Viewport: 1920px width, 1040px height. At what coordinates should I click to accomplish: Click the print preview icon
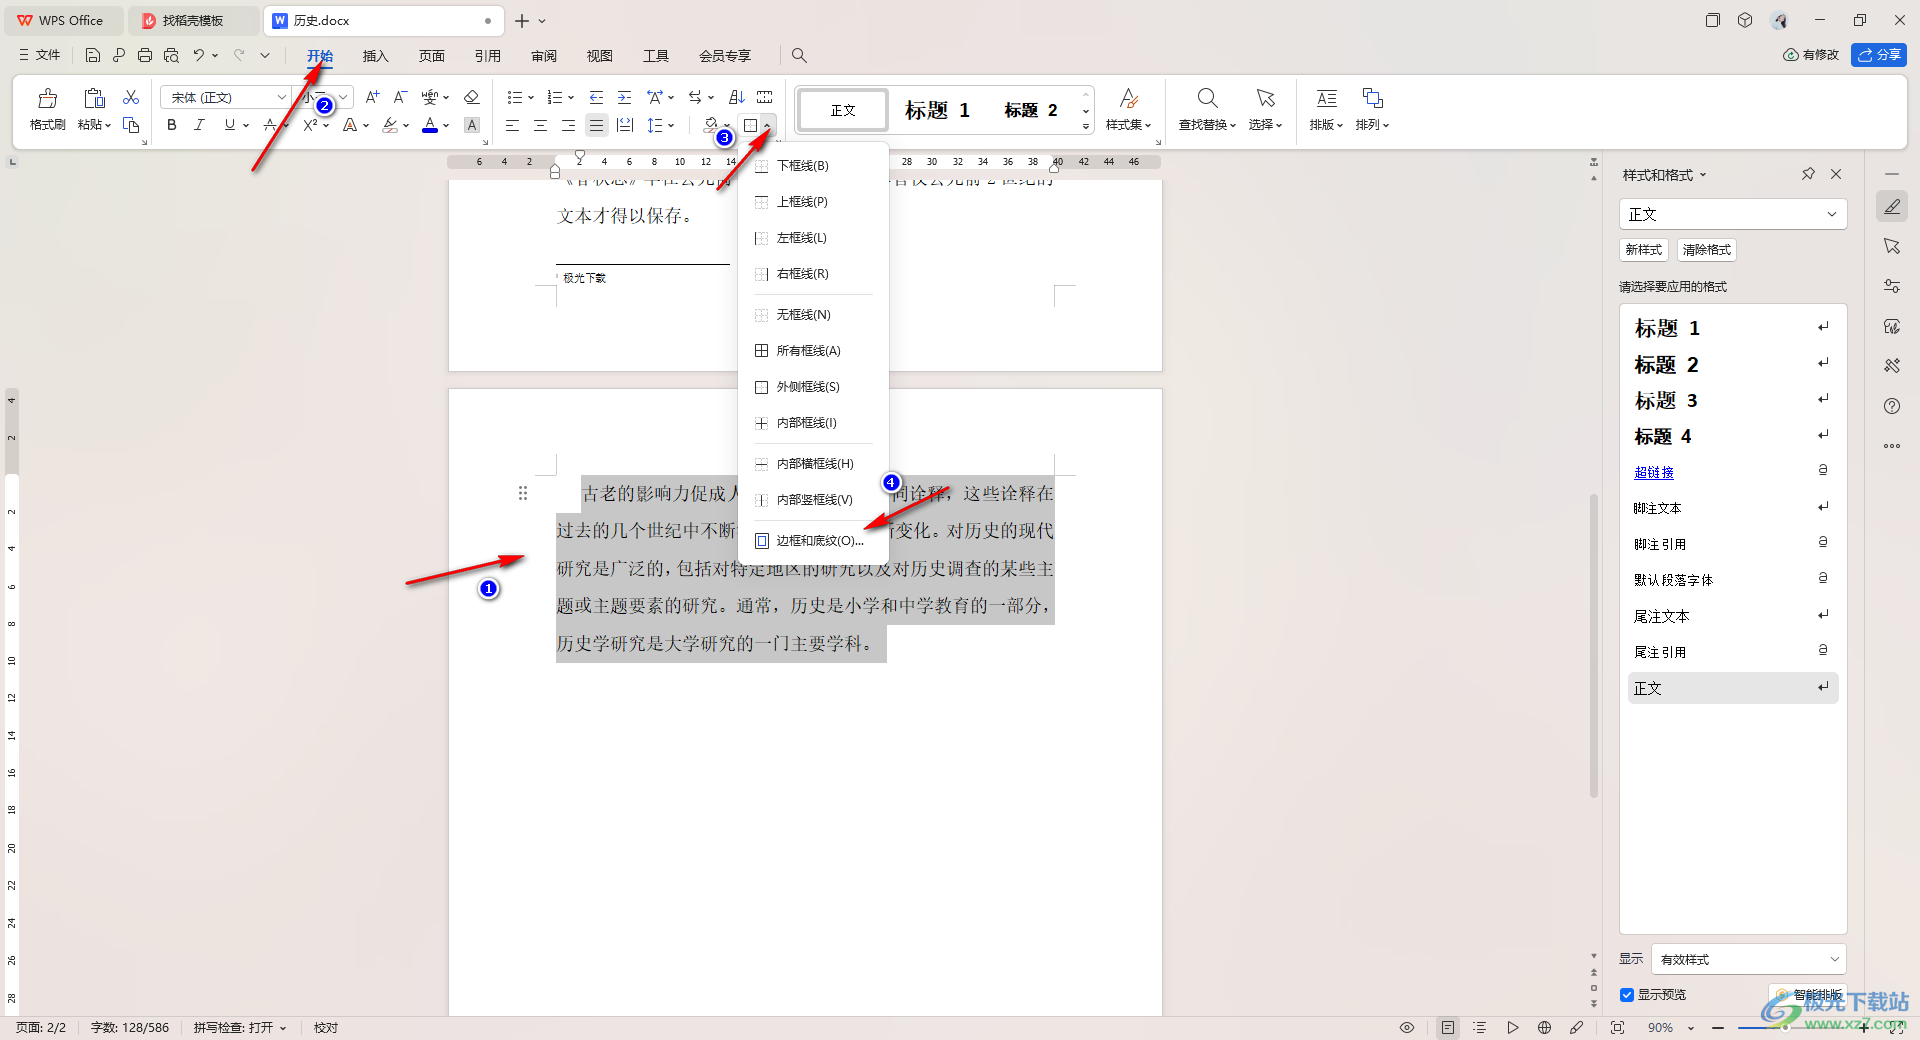pos(171,55)
